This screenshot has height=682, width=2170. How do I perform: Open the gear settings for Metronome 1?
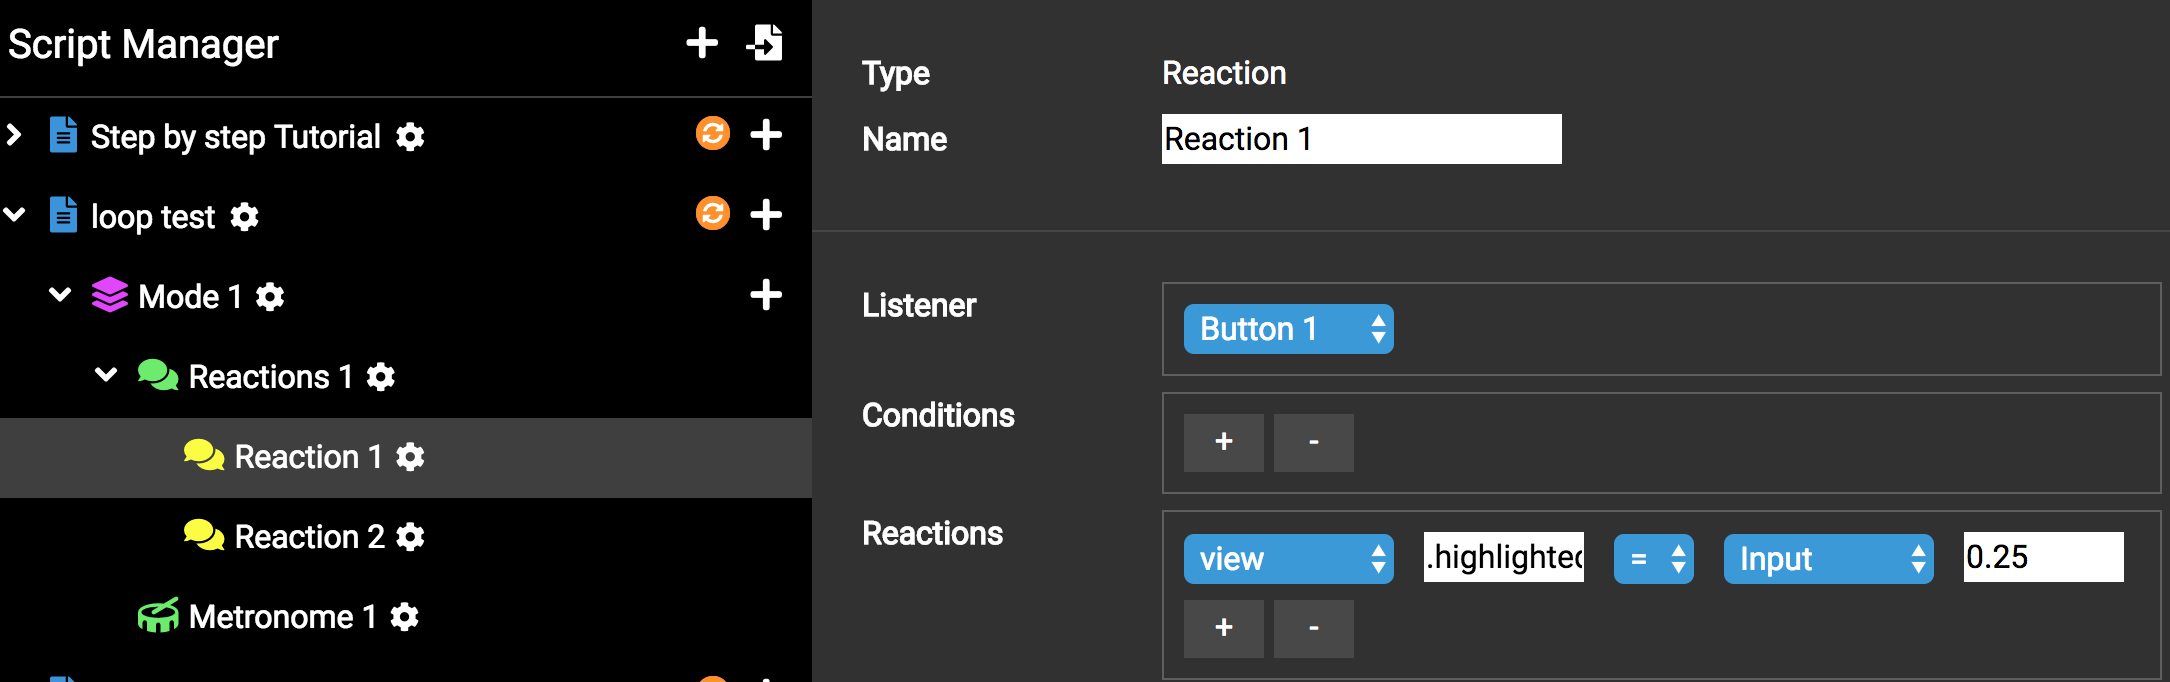[x=404, y=617]
